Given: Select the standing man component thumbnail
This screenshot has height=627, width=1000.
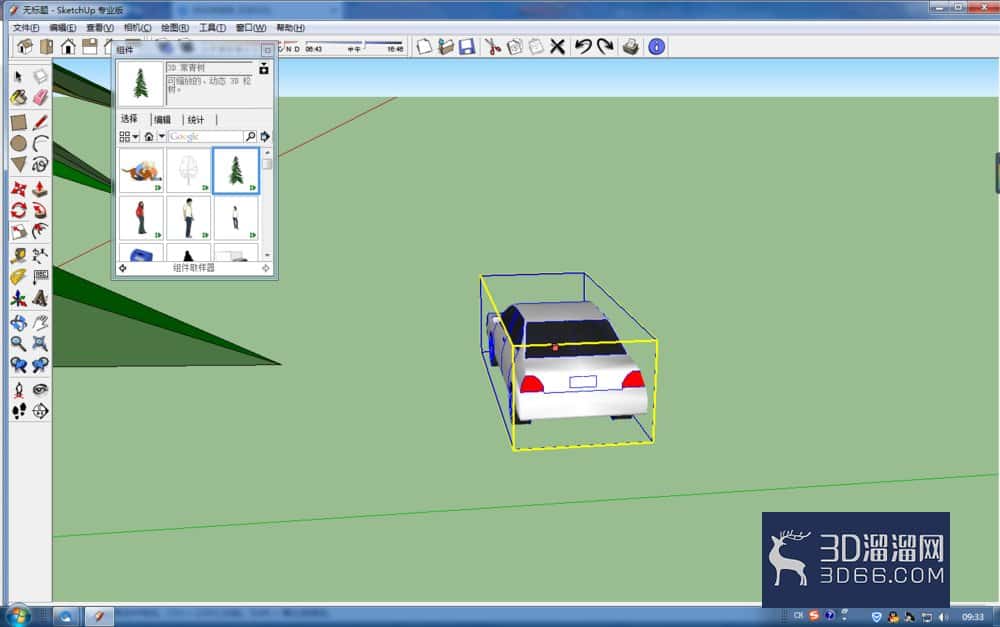Looking at the screenshot, I should coord(188,218).
